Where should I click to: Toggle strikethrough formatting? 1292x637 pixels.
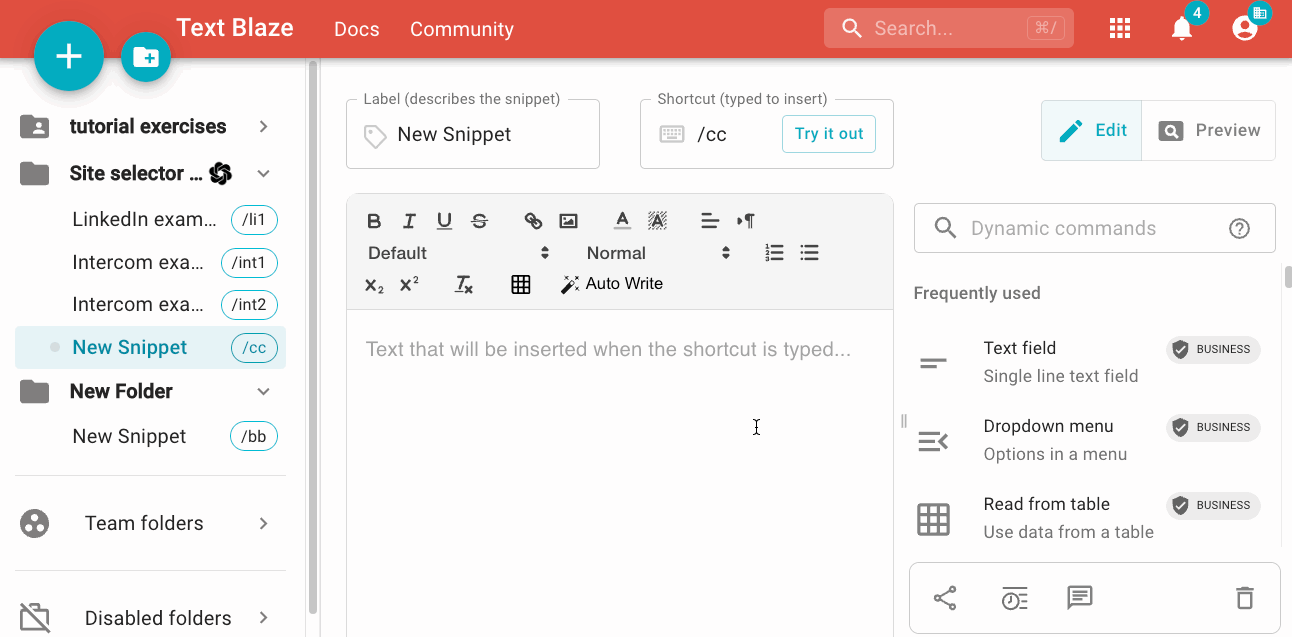tap(480, 221)
